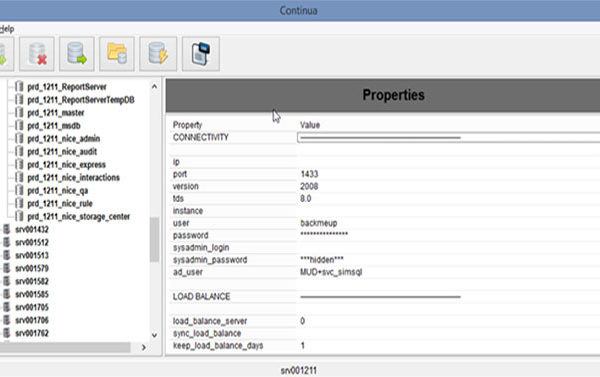
Task: Click the document copy toolbar icon
Action: [x=201, y=54]
